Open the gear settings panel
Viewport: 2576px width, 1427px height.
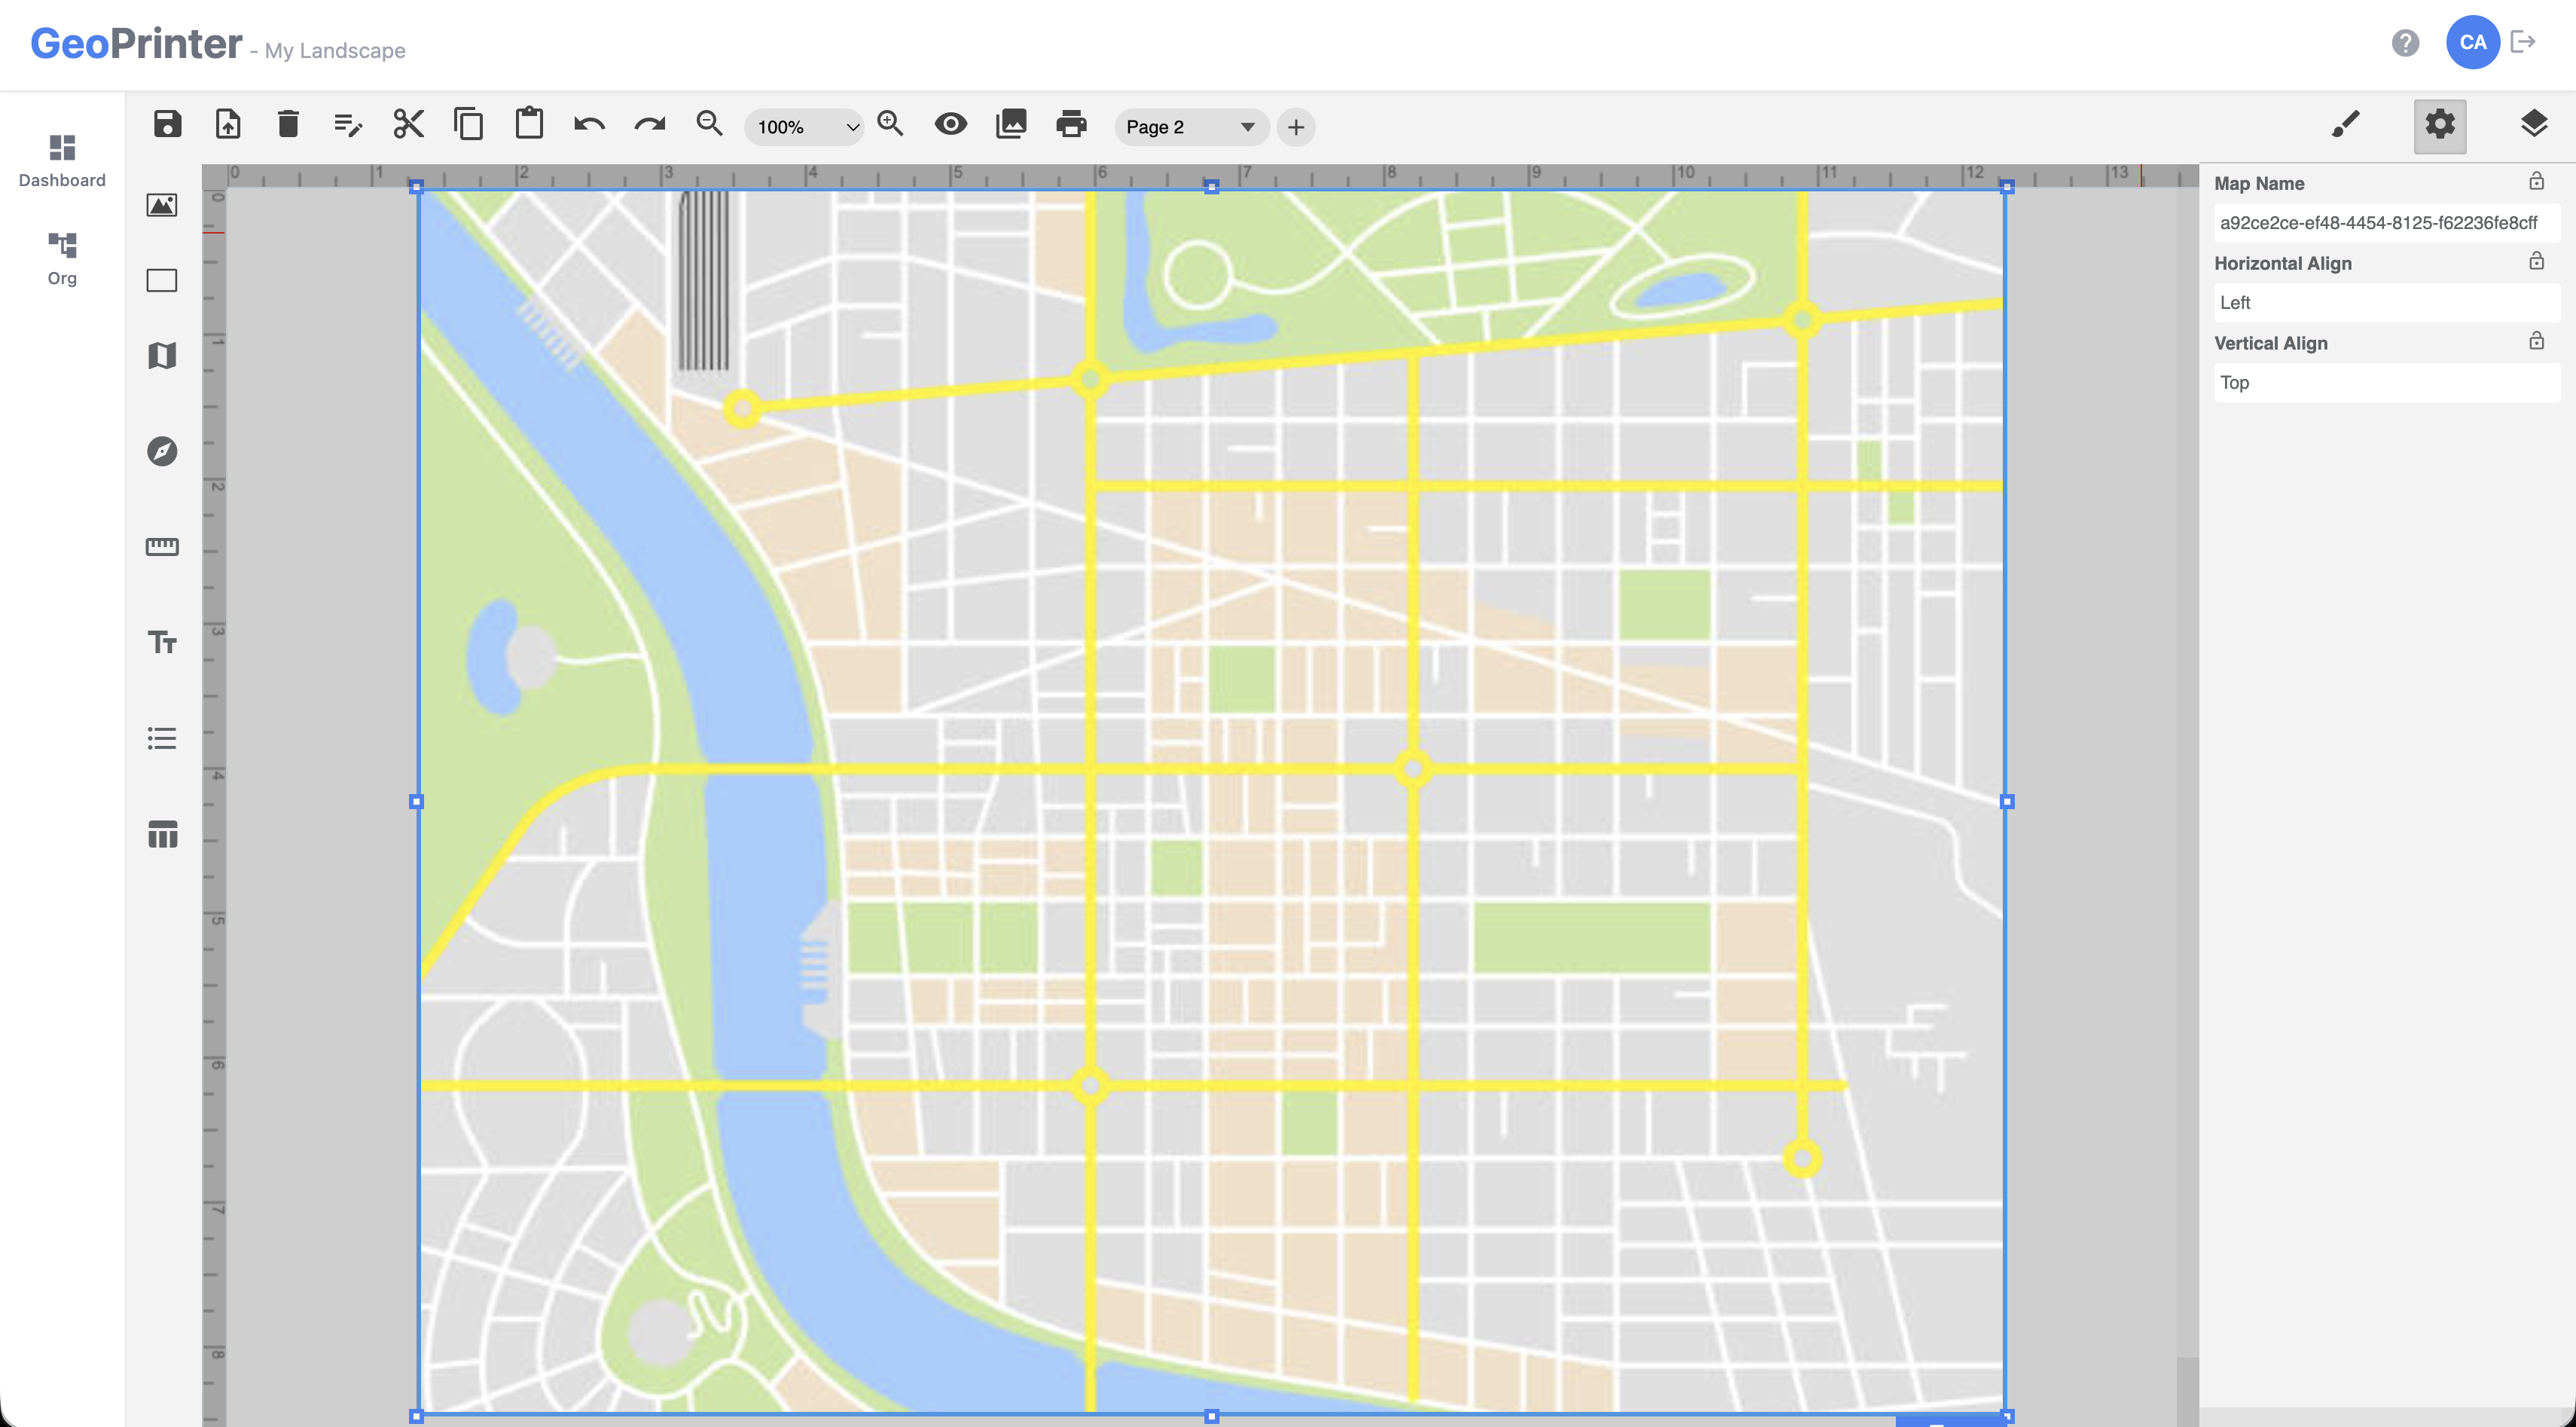[2440, 125]
